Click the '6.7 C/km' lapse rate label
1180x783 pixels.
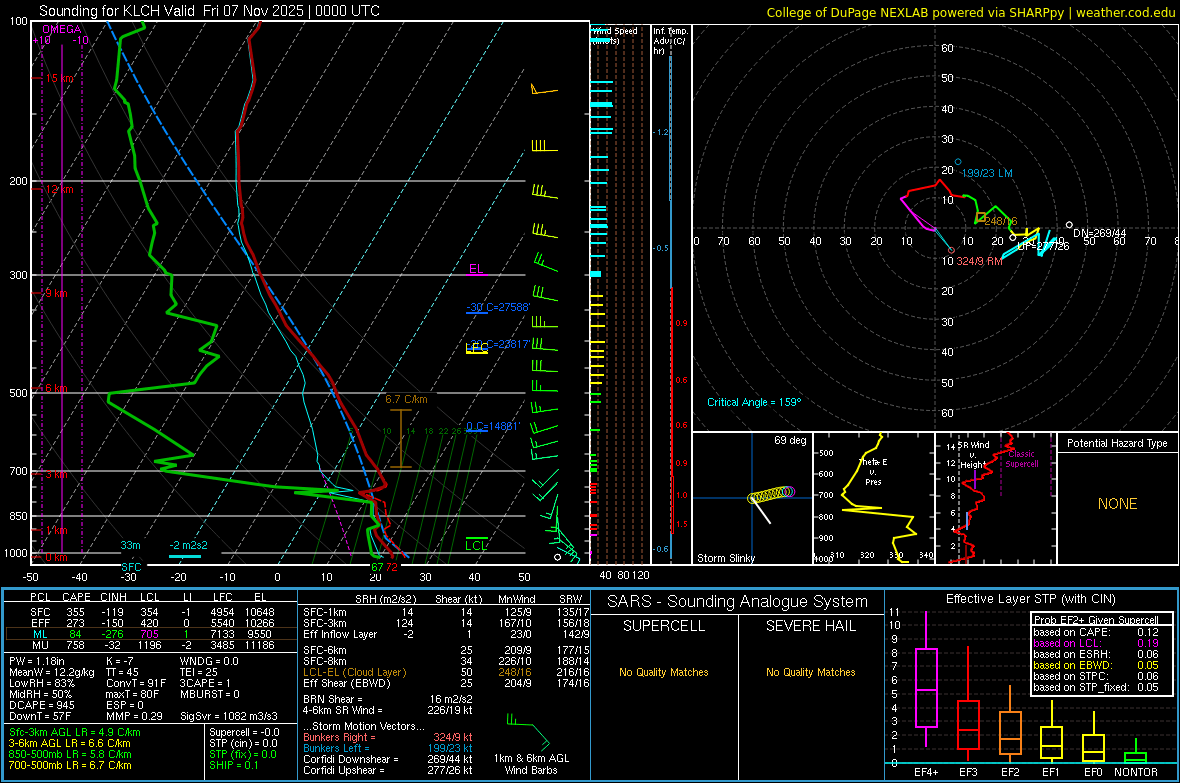click(x=406, y=399)
